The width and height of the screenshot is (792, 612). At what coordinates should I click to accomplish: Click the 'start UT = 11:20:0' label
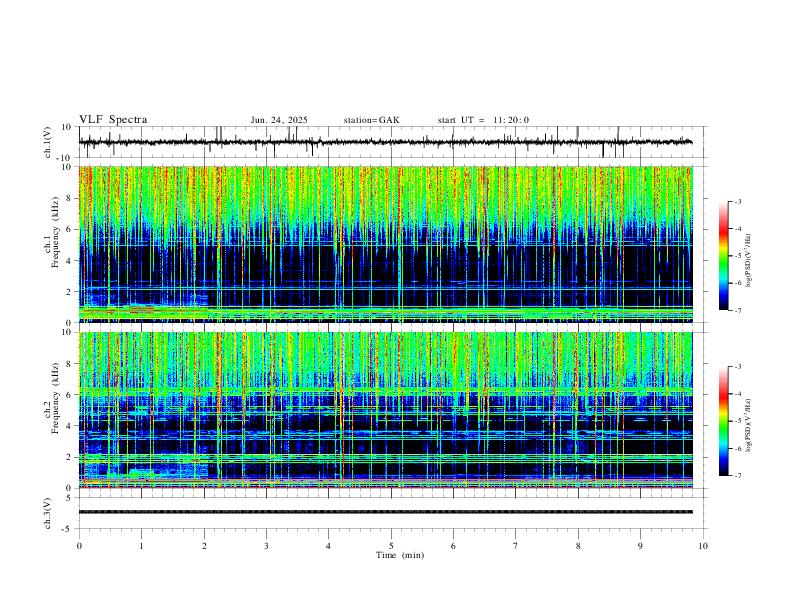tap(483, 120)
